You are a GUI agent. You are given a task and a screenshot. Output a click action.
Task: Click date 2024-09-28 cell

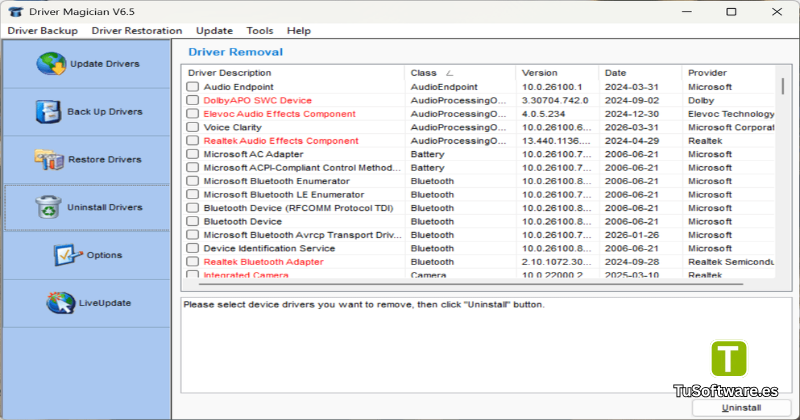click(x=632, y=262)
